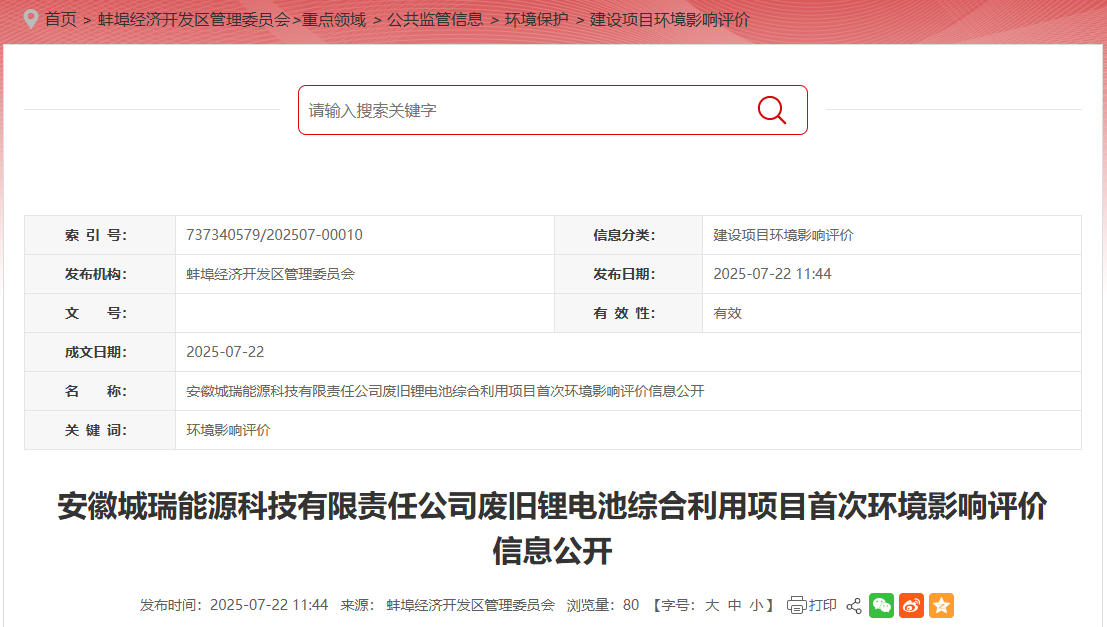The height and width of the screenshot is (627, 1107).
Task: Open the share icon next to 打印
Action: click(x=853, y=605)
